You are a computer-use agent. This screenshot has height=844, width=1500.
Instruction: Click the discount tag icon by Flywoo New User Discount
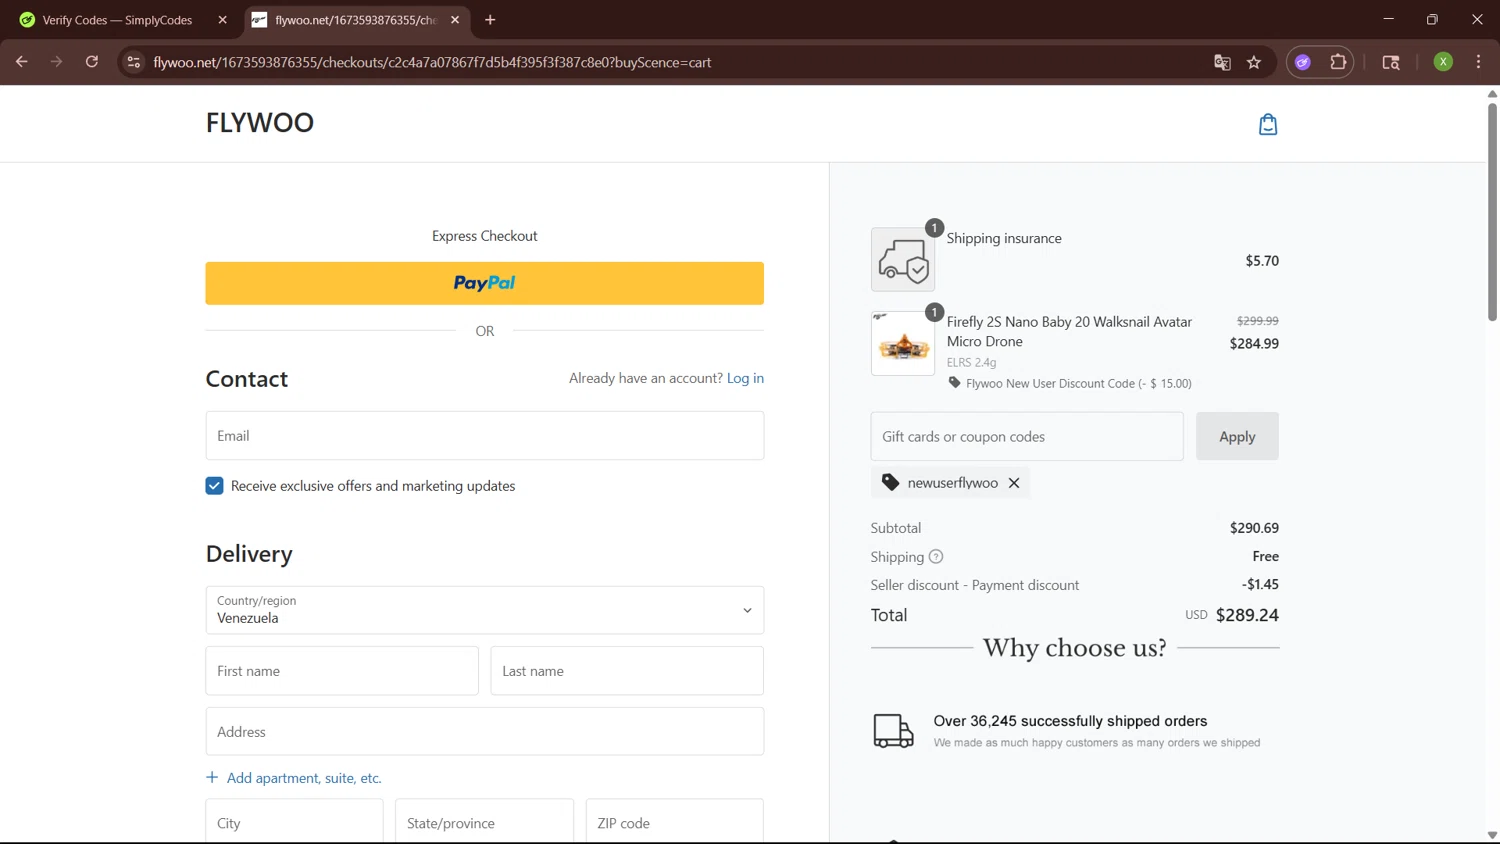point(954,383)
